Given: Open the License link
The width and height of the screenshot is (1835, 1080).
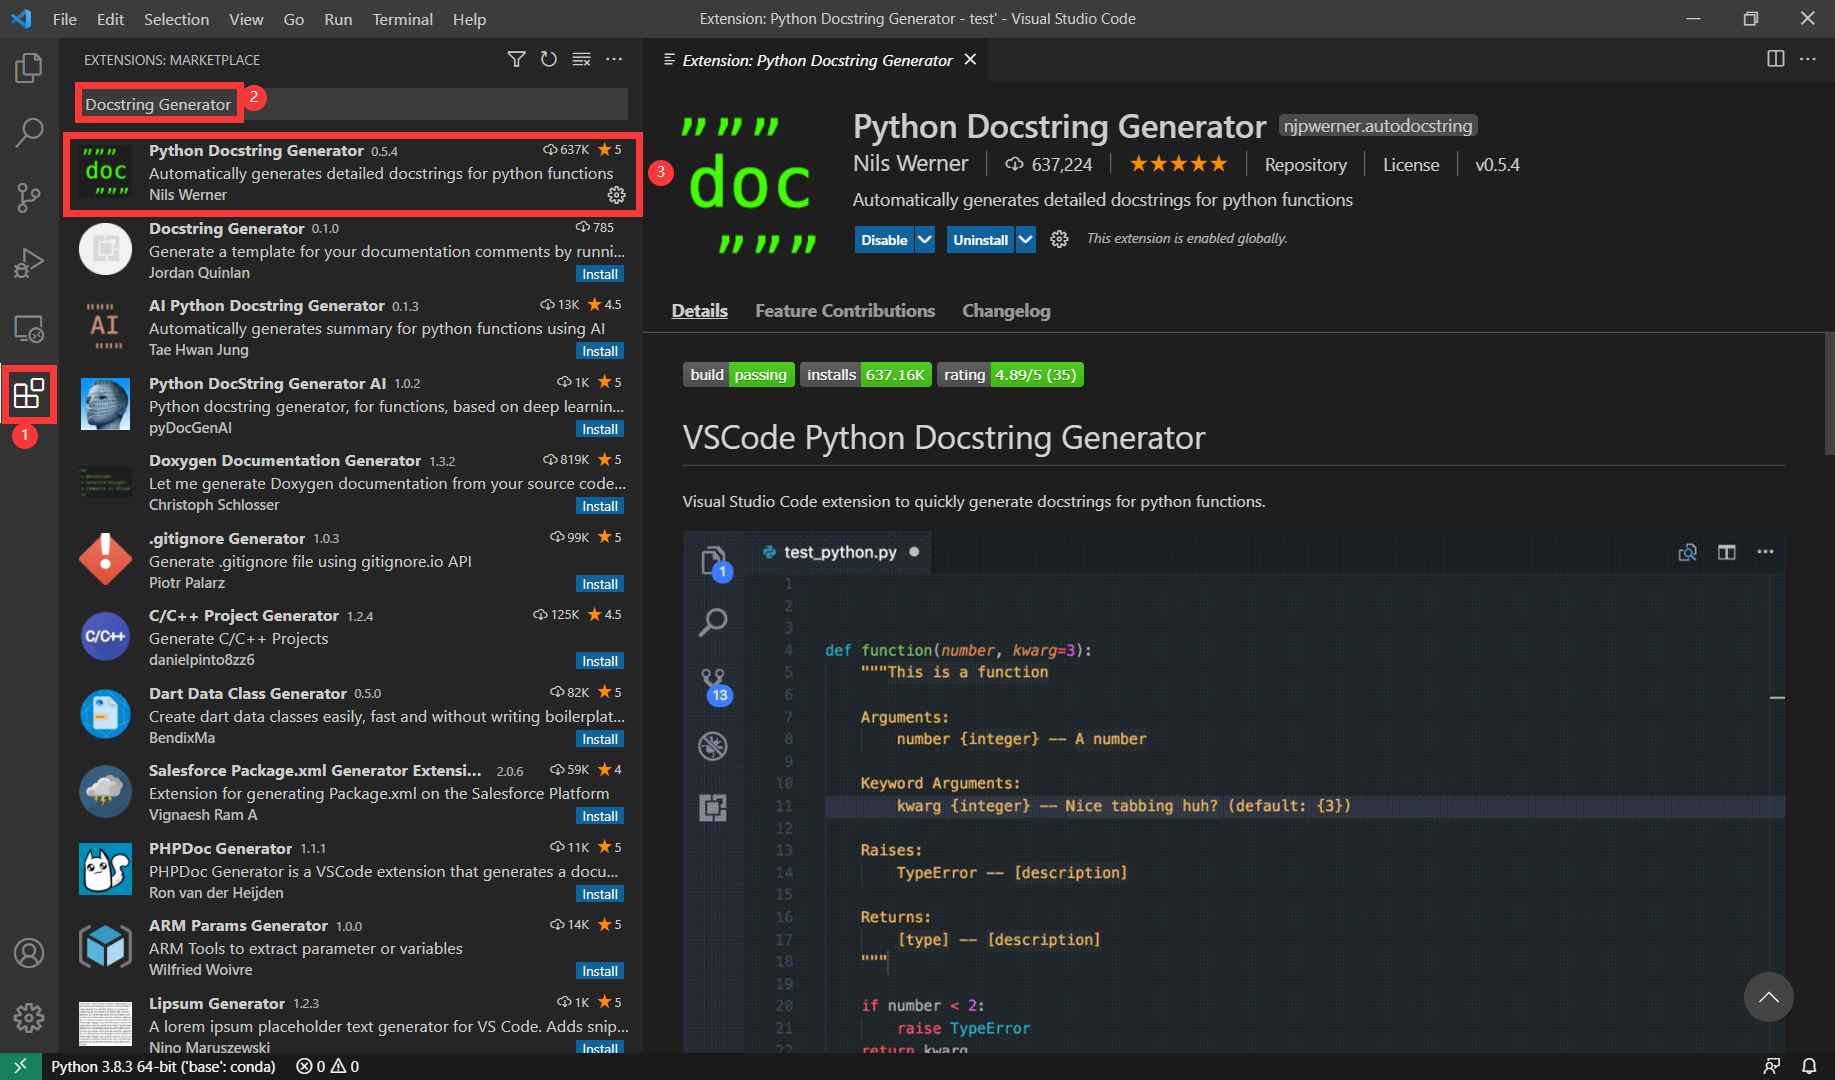Looking at the screenshot, I should (1411, 164).
